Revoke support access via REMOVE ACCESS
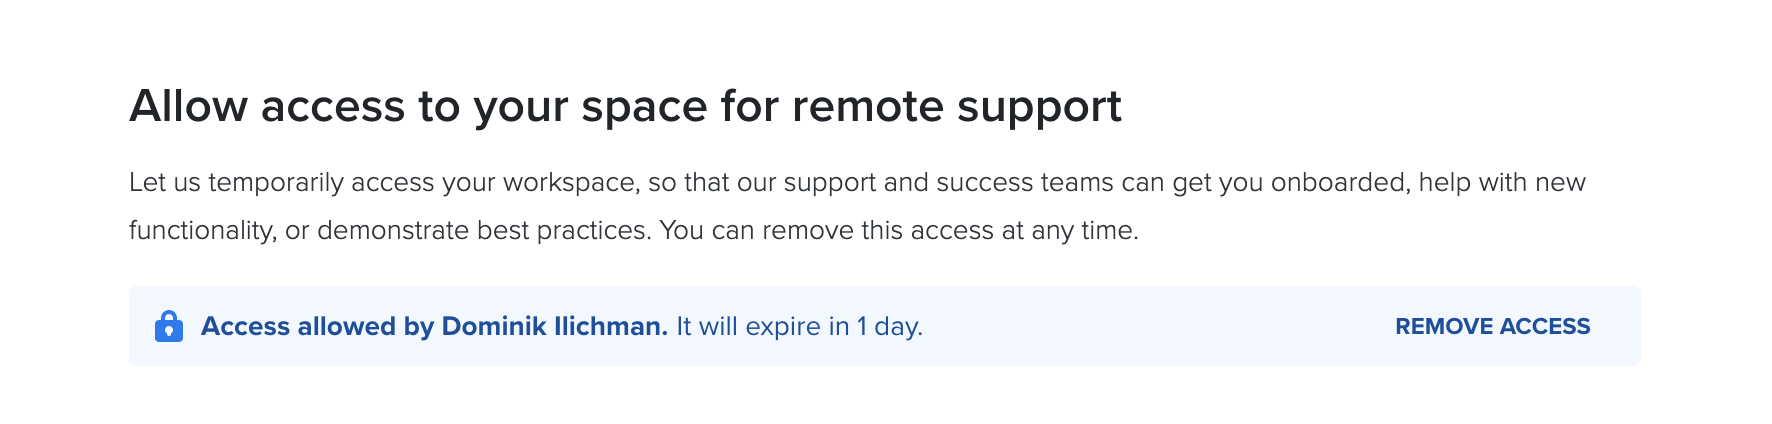1772x424 pixels. click(1492, 327)
